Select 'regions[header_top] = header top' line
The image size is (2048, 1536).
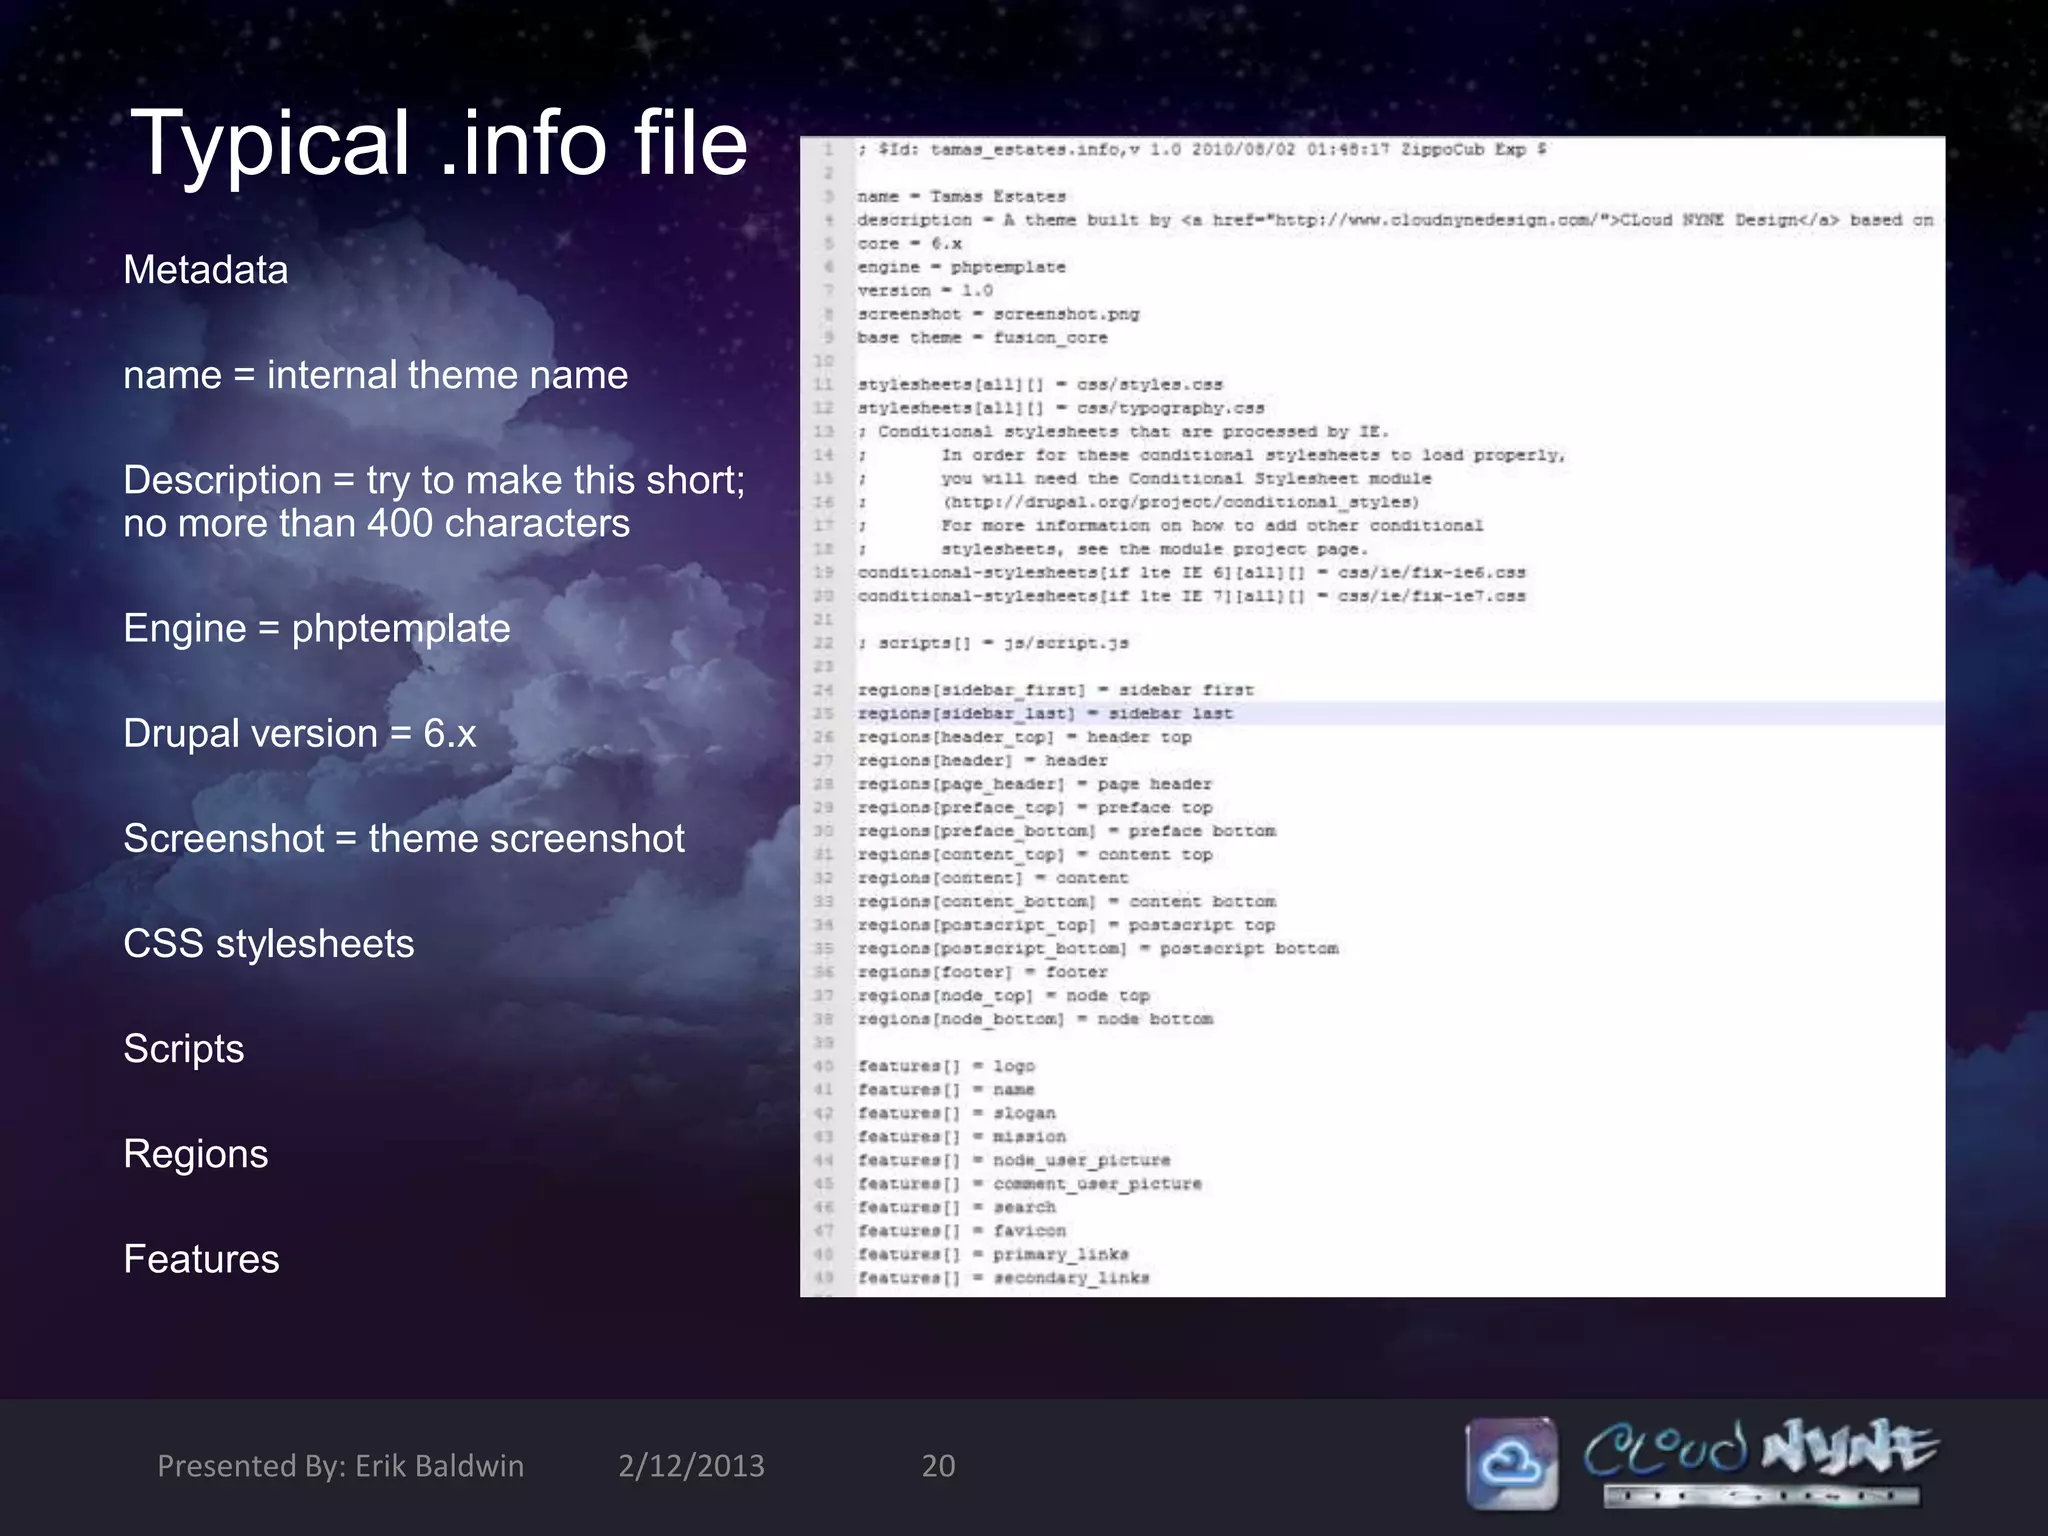(x=1024, y=737)
